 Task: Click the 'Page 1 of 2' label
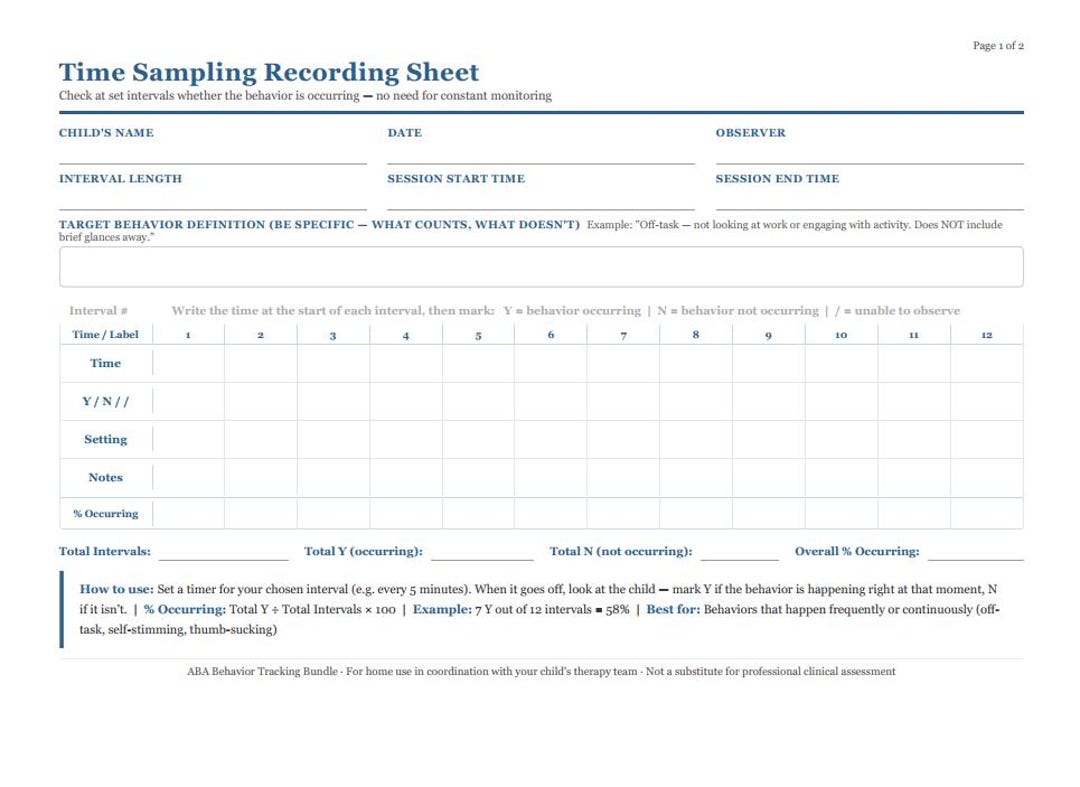[x=998, y=45]
